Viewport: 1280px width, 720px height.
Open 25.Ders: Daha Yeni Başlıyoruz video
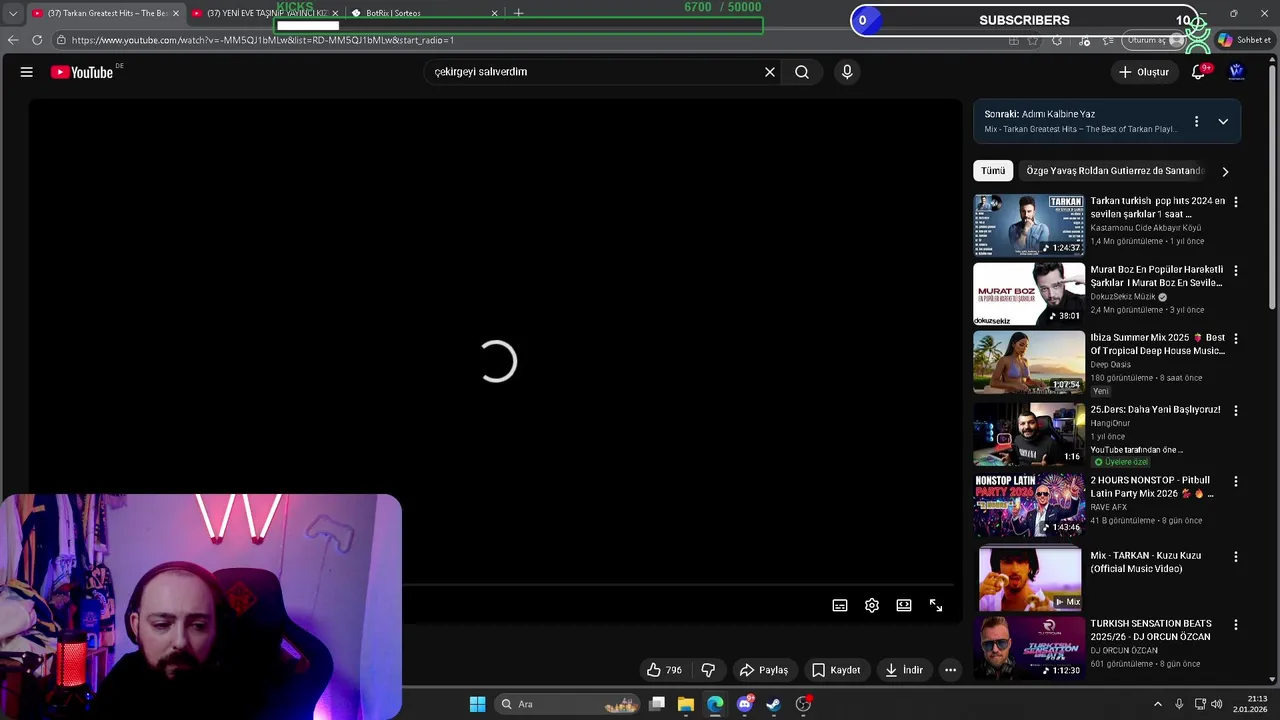(x=1155, y=409)
